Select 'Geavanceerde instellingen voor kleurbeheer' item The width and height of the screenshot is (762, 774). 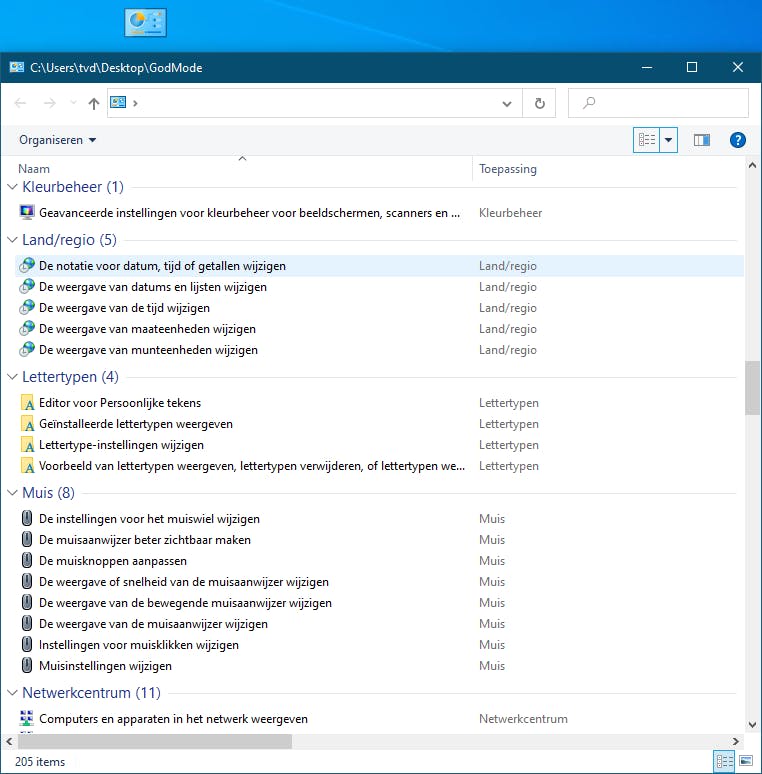coord(249,213)
